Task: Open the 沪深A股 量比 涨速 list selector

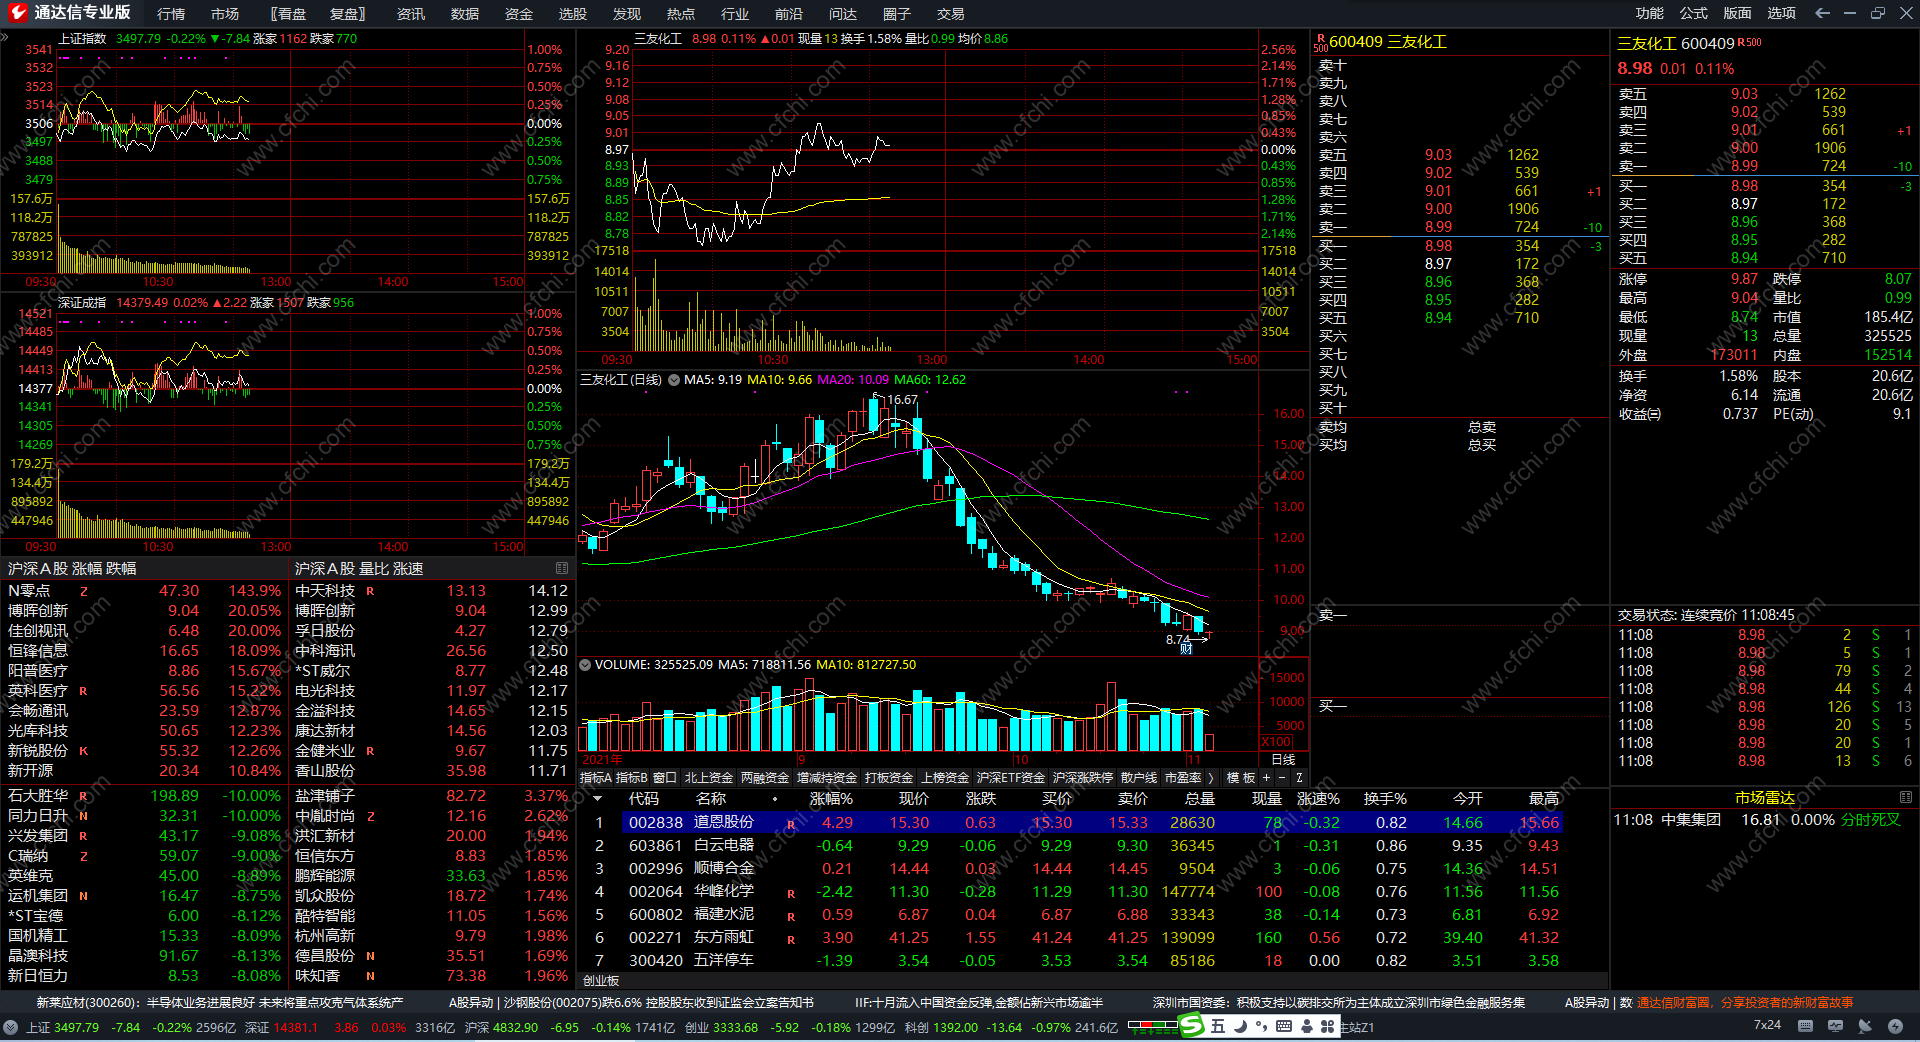Action: (x=359, y=568)
